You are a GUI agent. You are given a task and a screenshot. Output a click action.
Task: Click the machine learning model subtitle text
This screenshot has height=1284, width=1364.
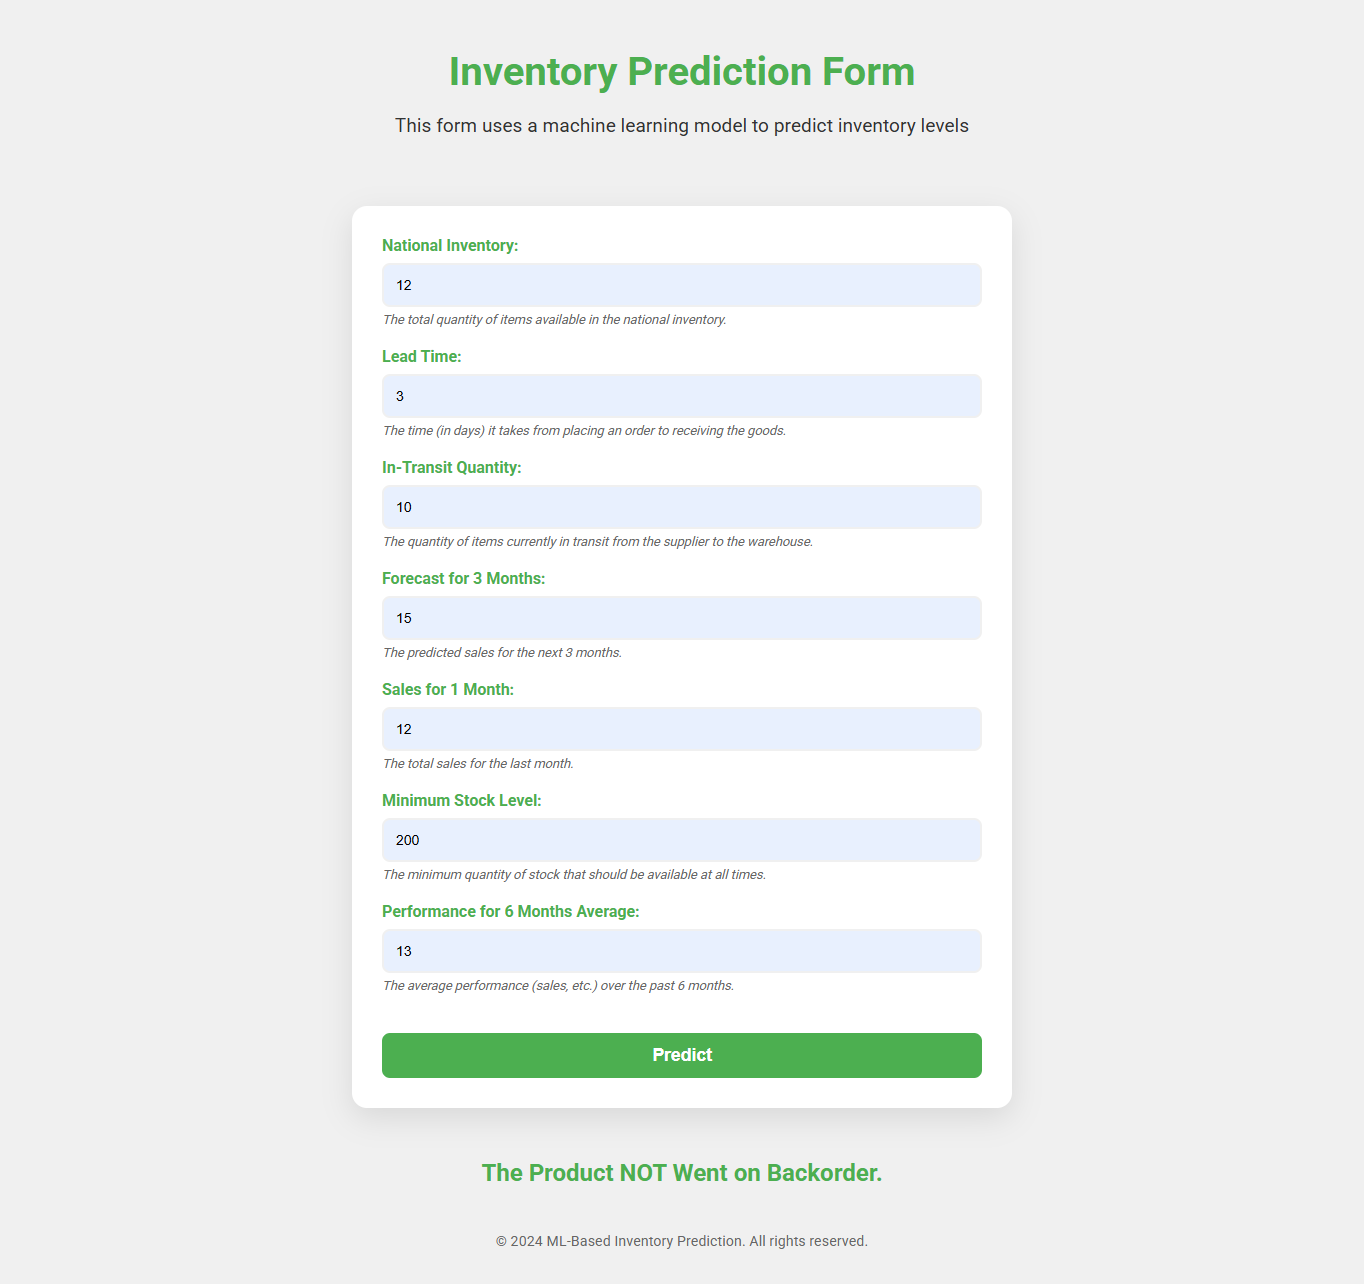tap(682, 126)
